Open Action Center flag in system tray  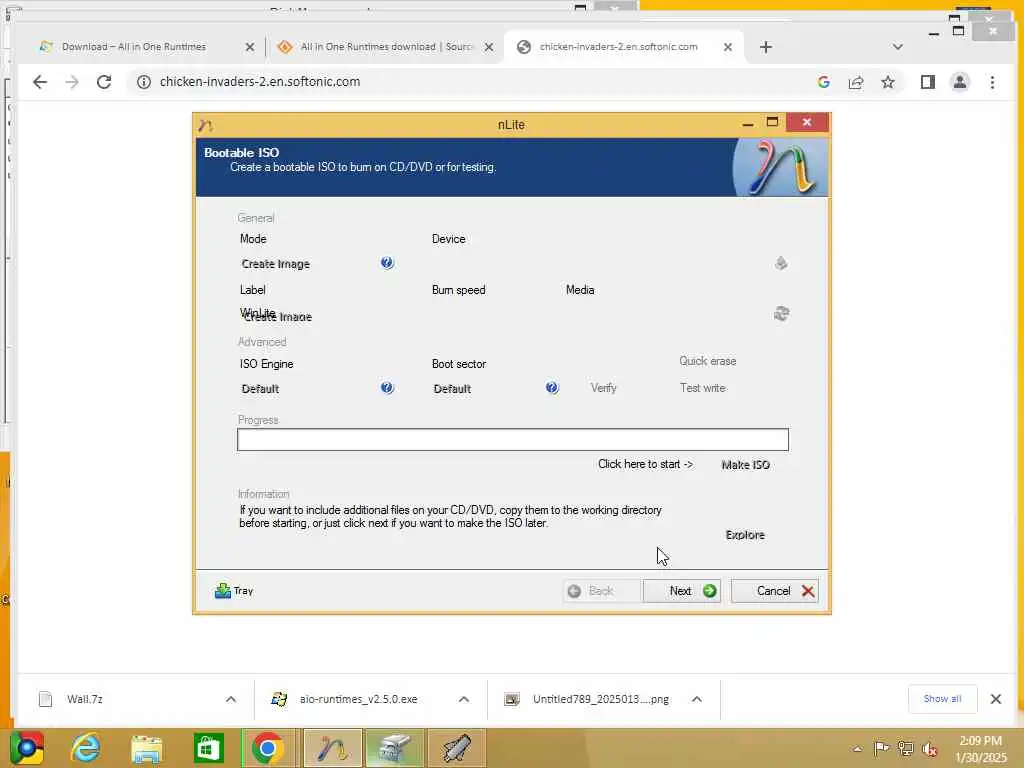881,749
